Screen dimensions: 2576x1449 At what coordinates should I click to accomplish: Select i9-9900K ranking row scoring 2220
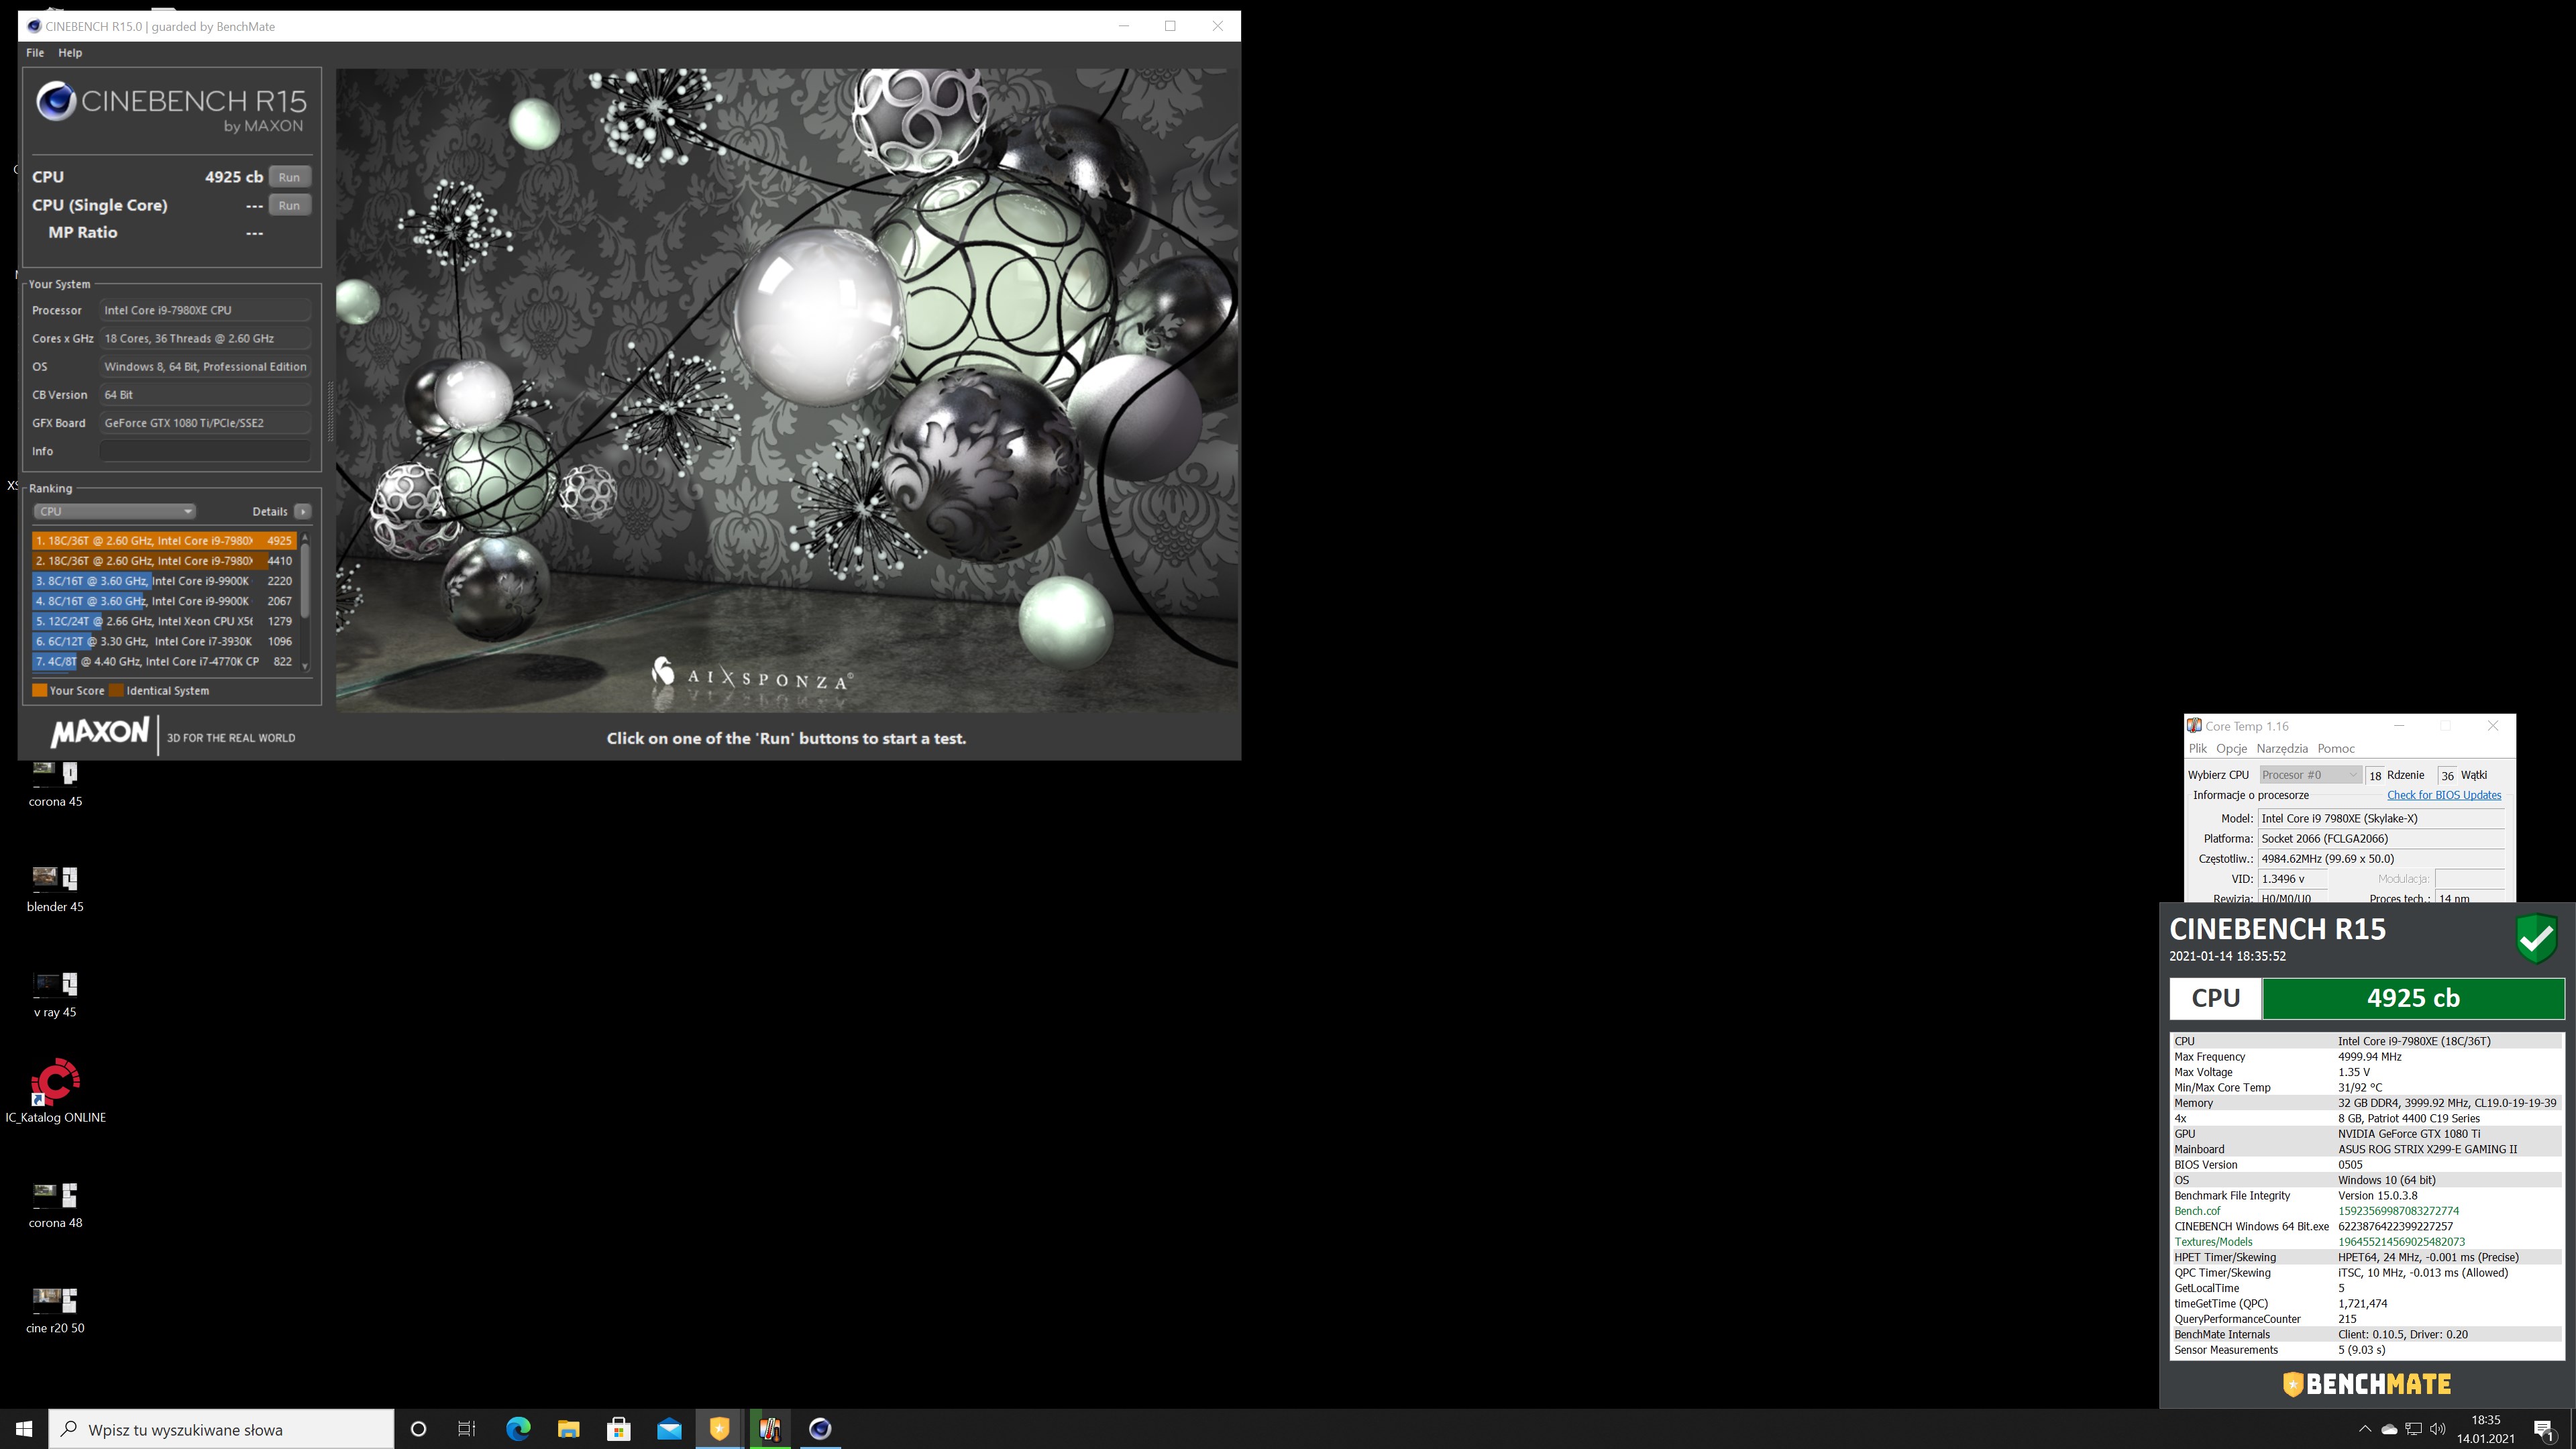(x=163, y=581)
